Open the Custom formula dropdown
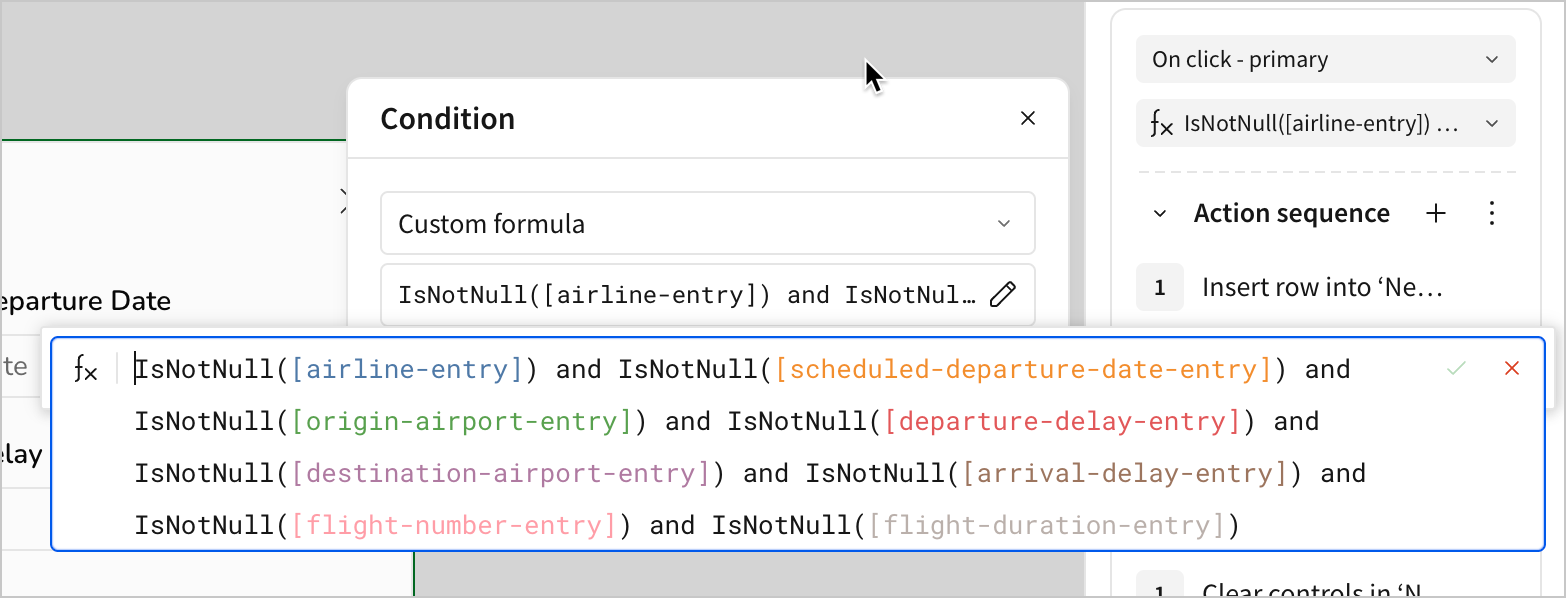This screenshot has width=1566, height=598. pyautogui.click(x=707, y=224)
